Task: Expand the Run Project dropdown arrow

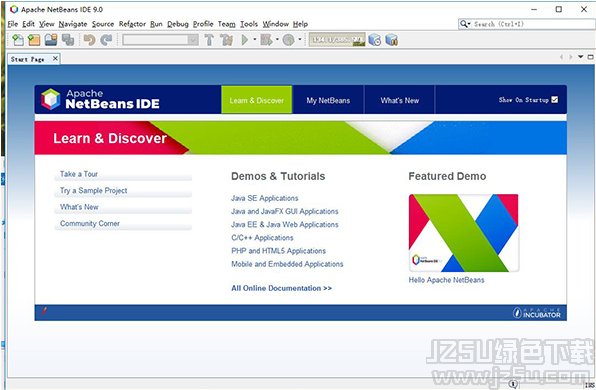Action: 255,39
